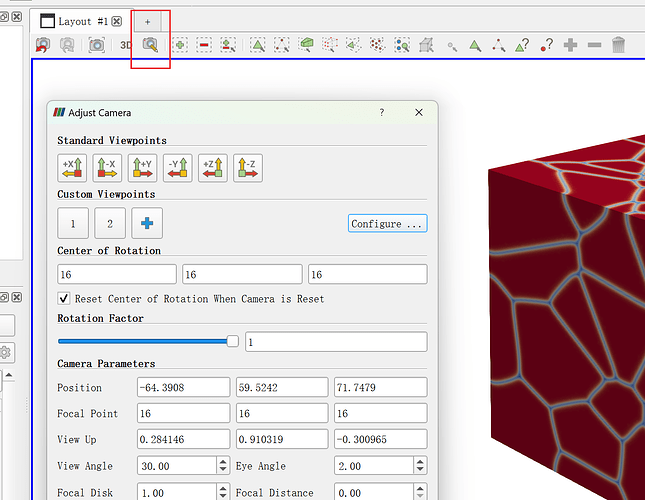
Task: Click View Up field showing 0.284146
Action: coord(183,439)
